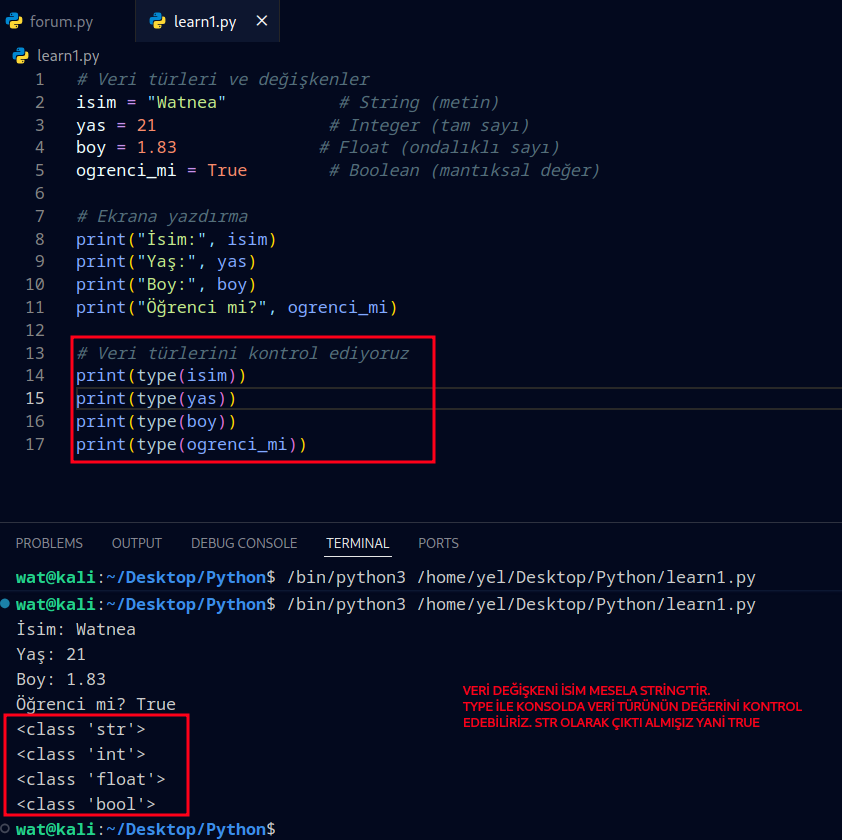Image resolution: width=842 pixels, height=840 pixels.
Task: Click the terminal output 'Boy: 1.83'
Action: tap(61, 679)
